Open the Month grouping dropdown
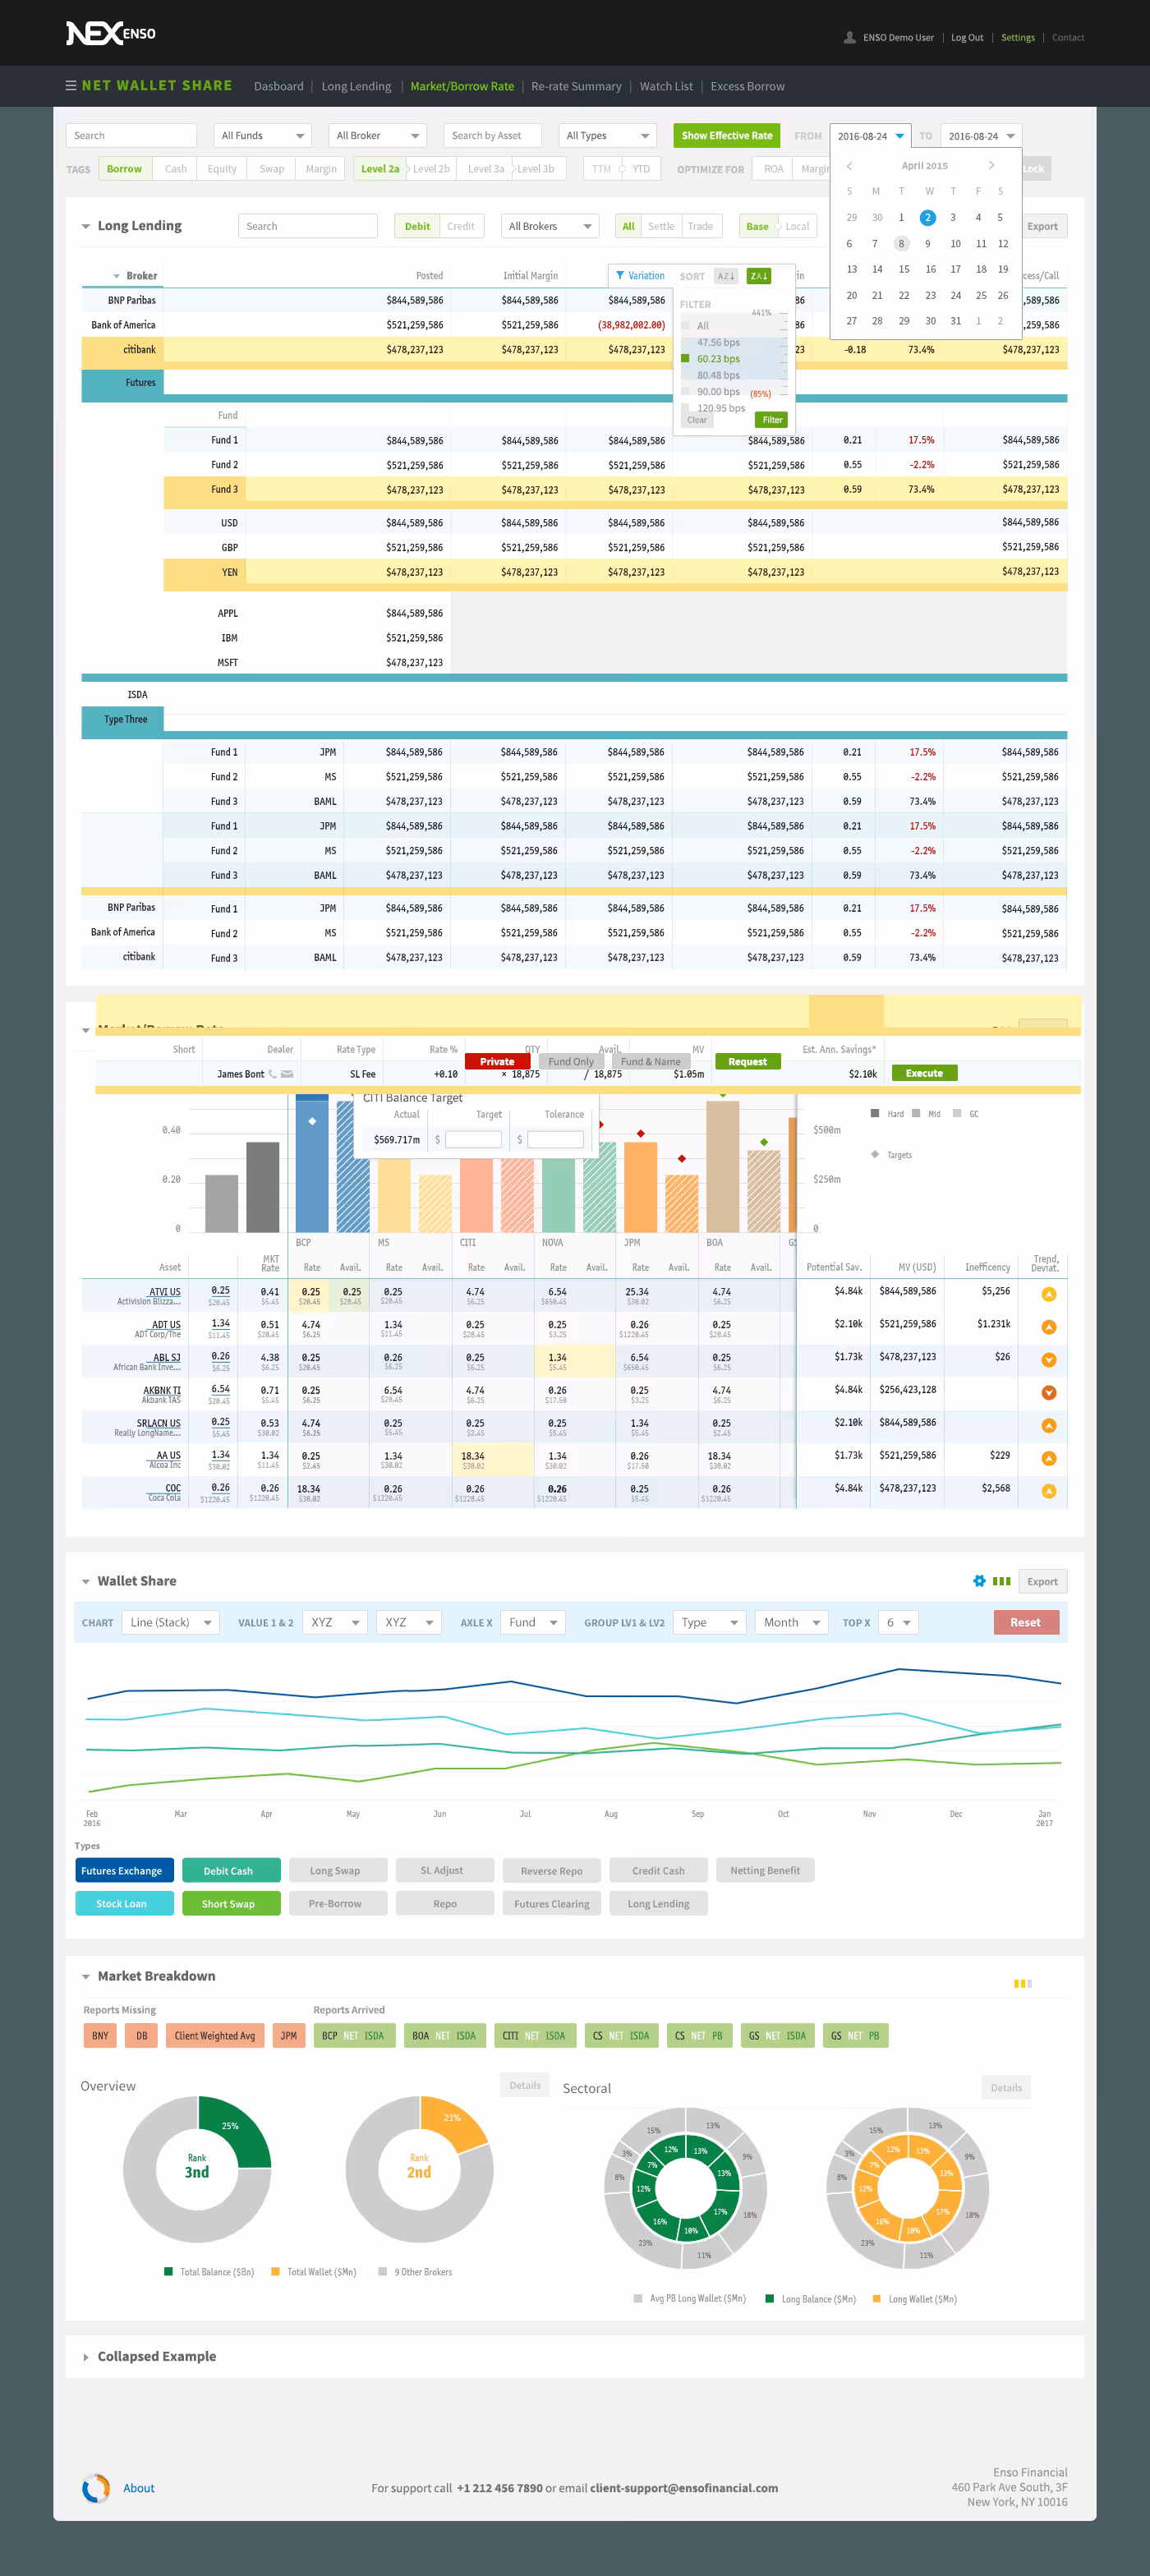The height and width of the screenshot is (2576, 1150). tap(792, 1622)
